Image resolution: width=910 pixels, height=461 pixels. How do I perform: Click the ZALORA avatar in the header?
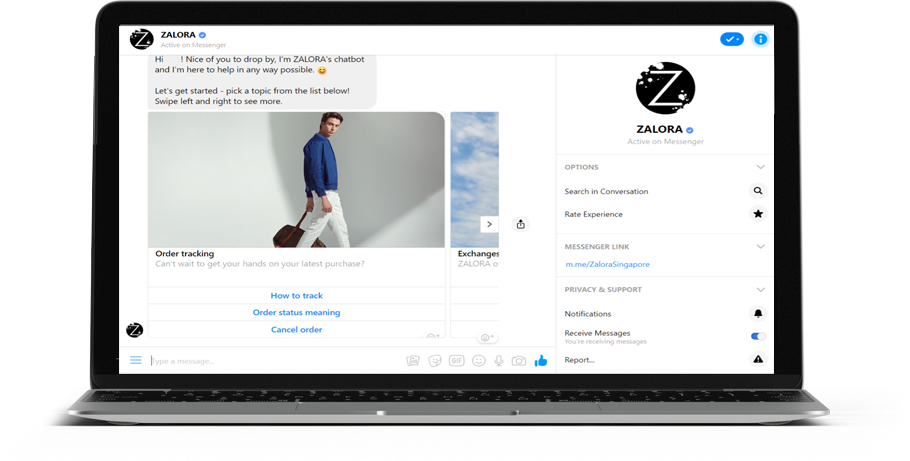(x=142, y=39)
